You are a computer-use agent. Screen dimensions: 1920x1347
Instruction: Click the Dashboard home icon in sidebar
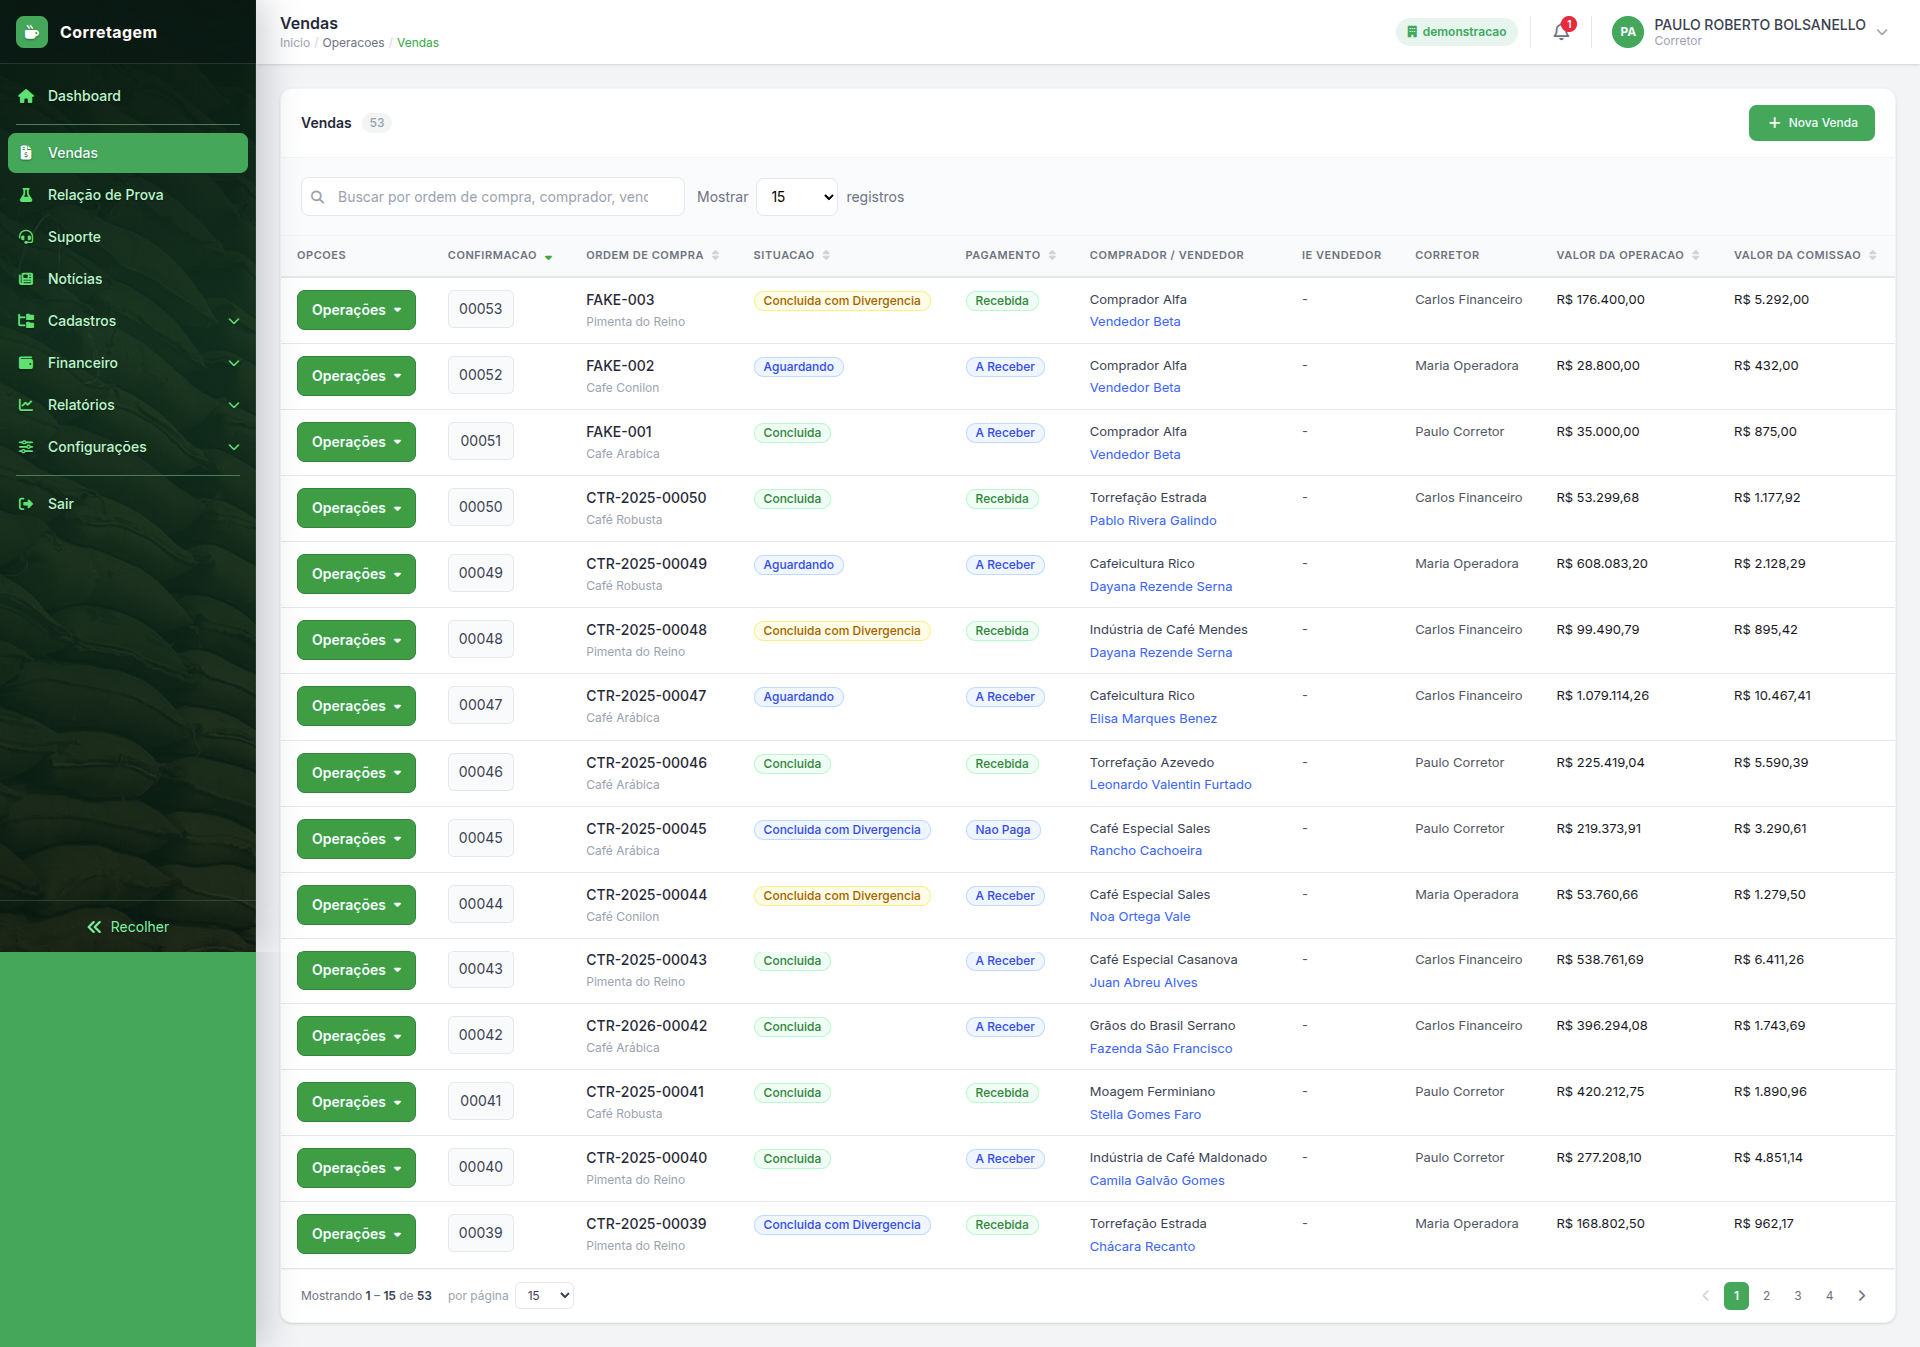[x=26, y=96]
